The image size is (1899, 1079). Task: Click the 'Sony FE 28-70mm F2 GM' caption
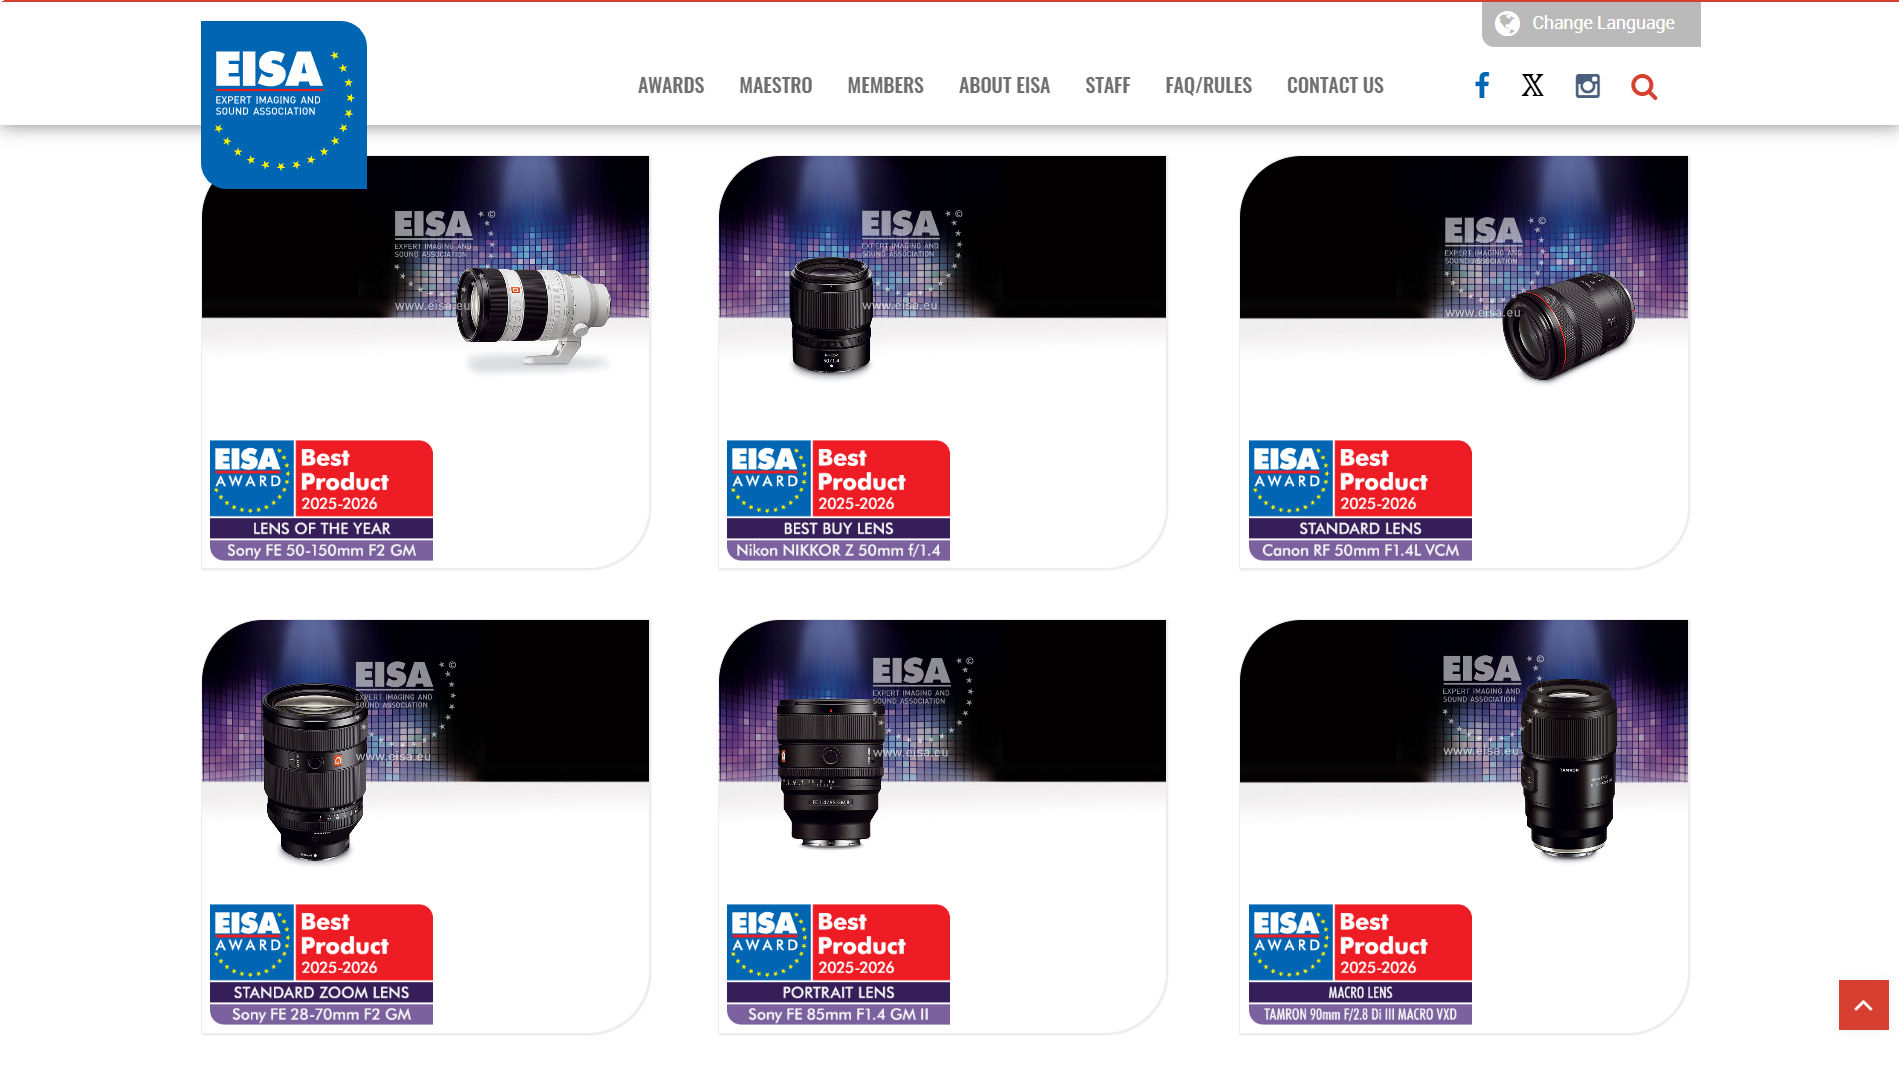(x=321, y=1015)
